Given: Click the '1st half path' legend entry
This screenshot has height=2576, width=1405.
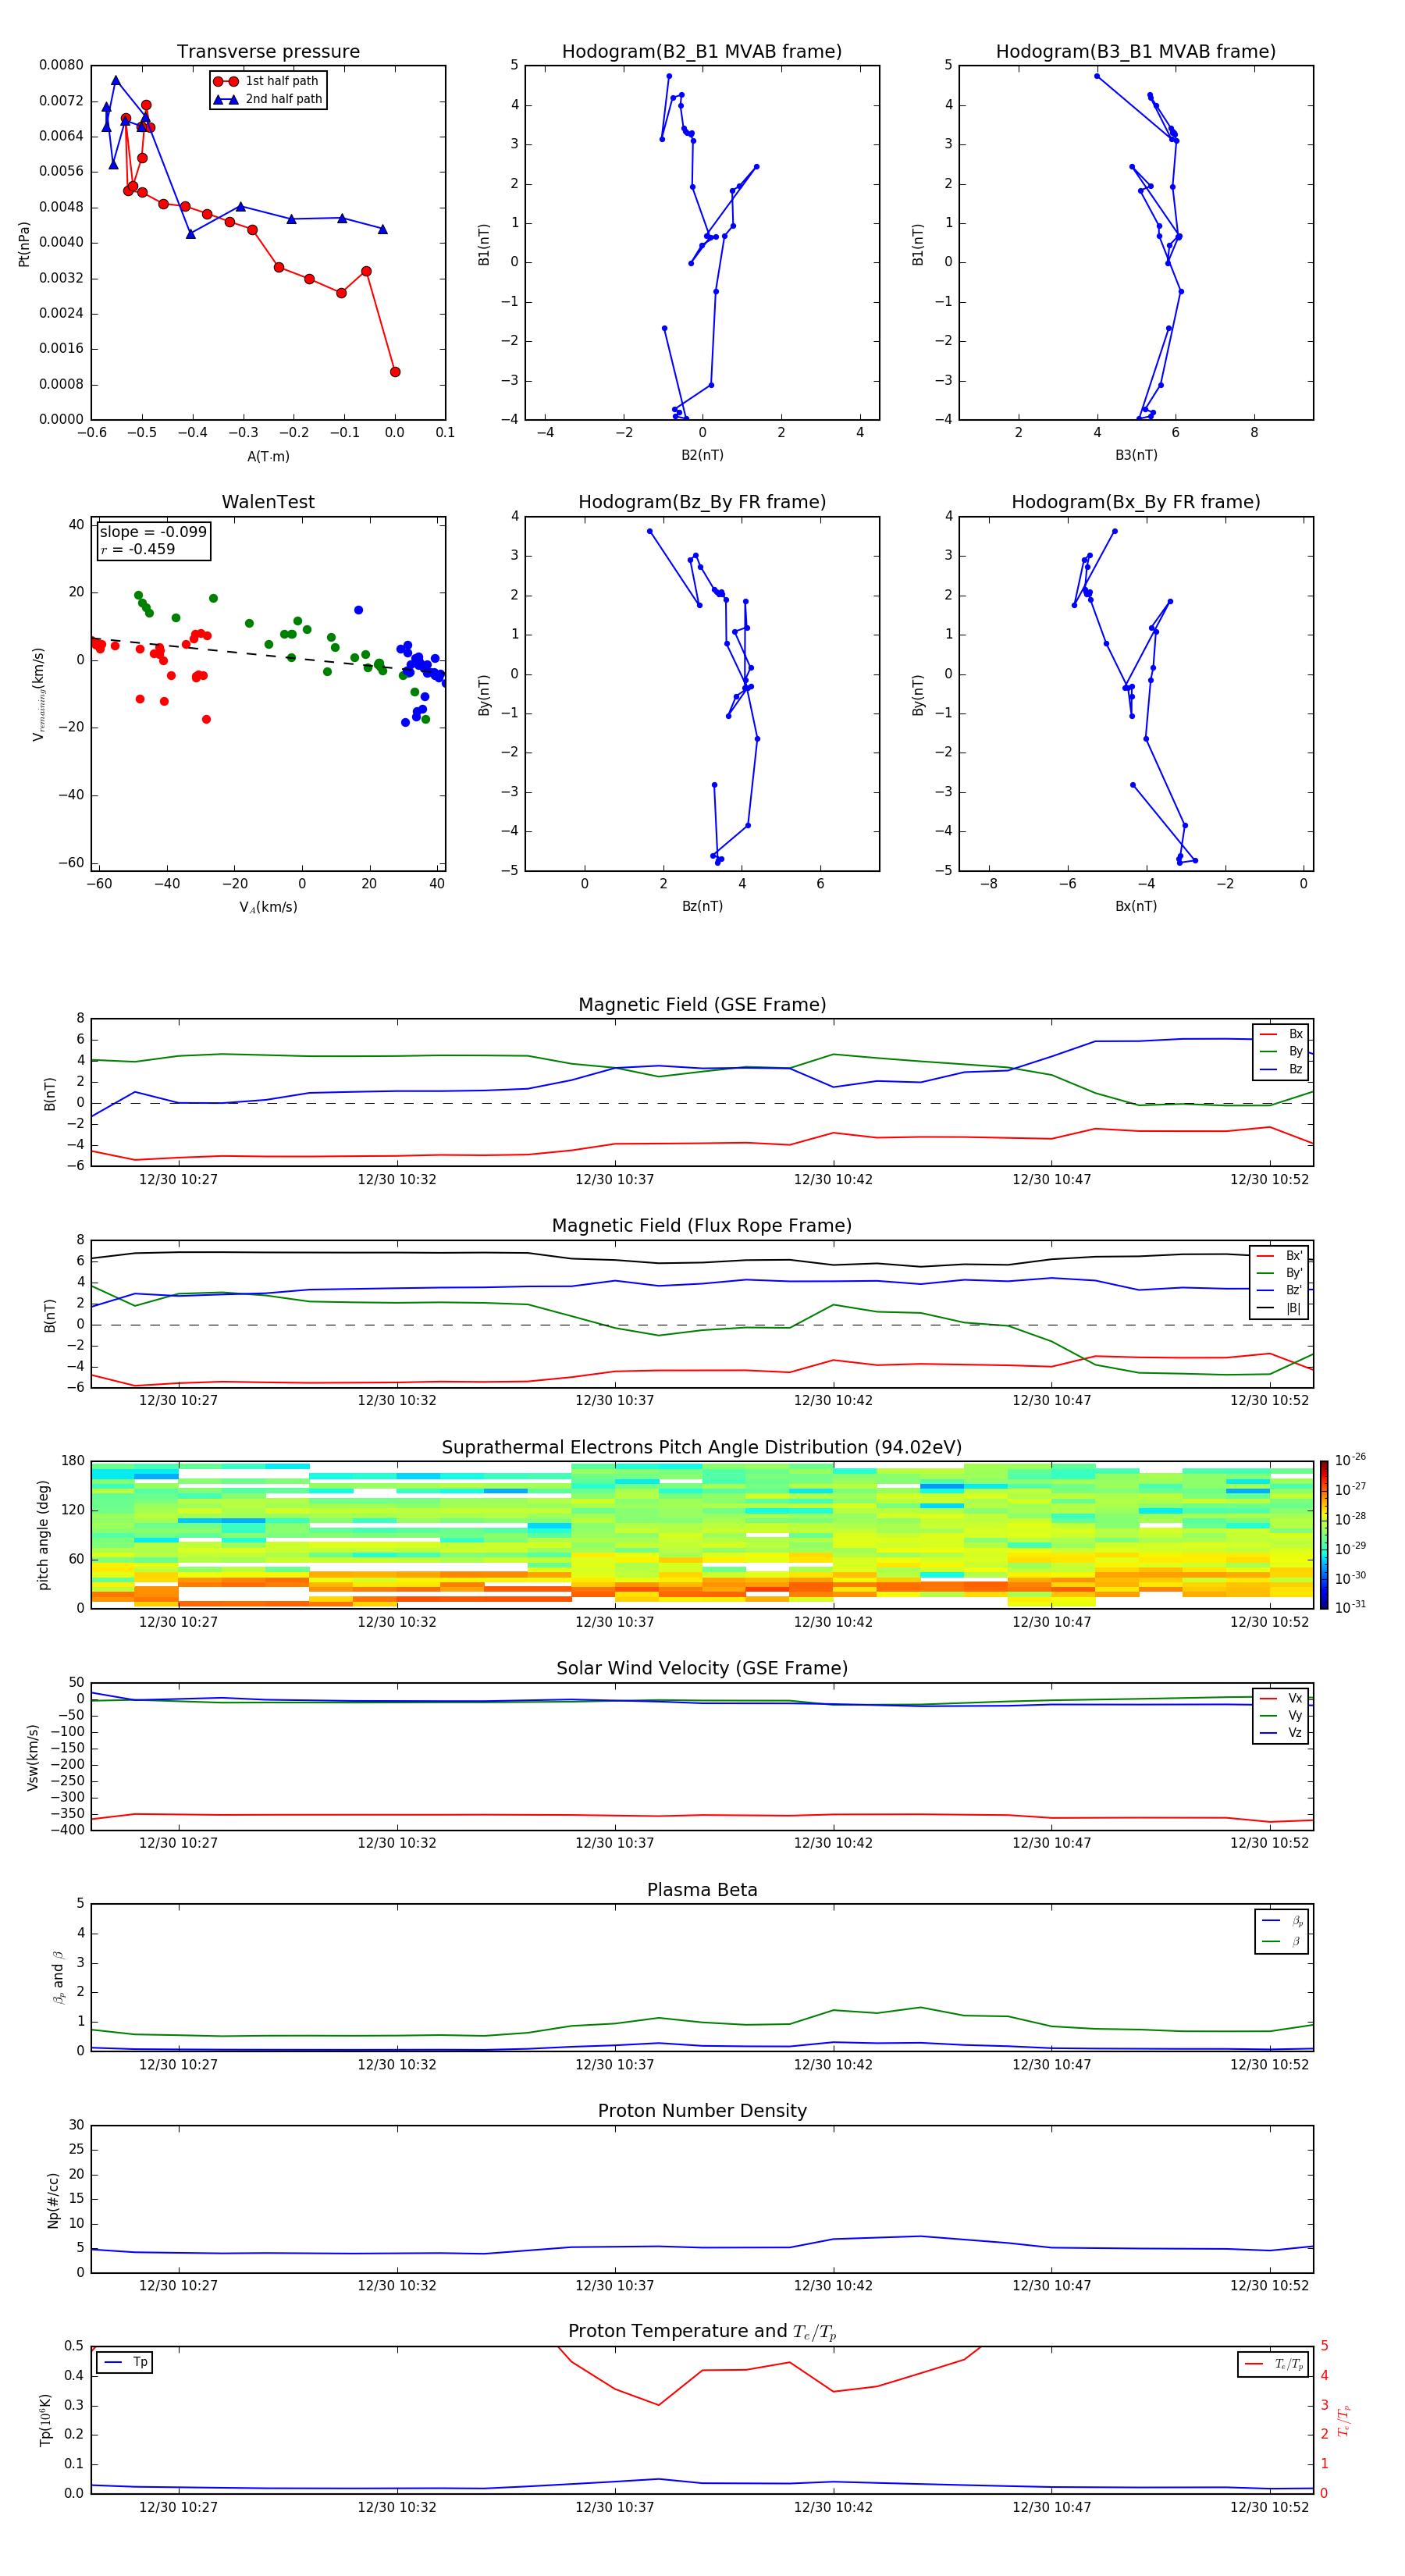Looking at the screenshot, I should (266, 81).
